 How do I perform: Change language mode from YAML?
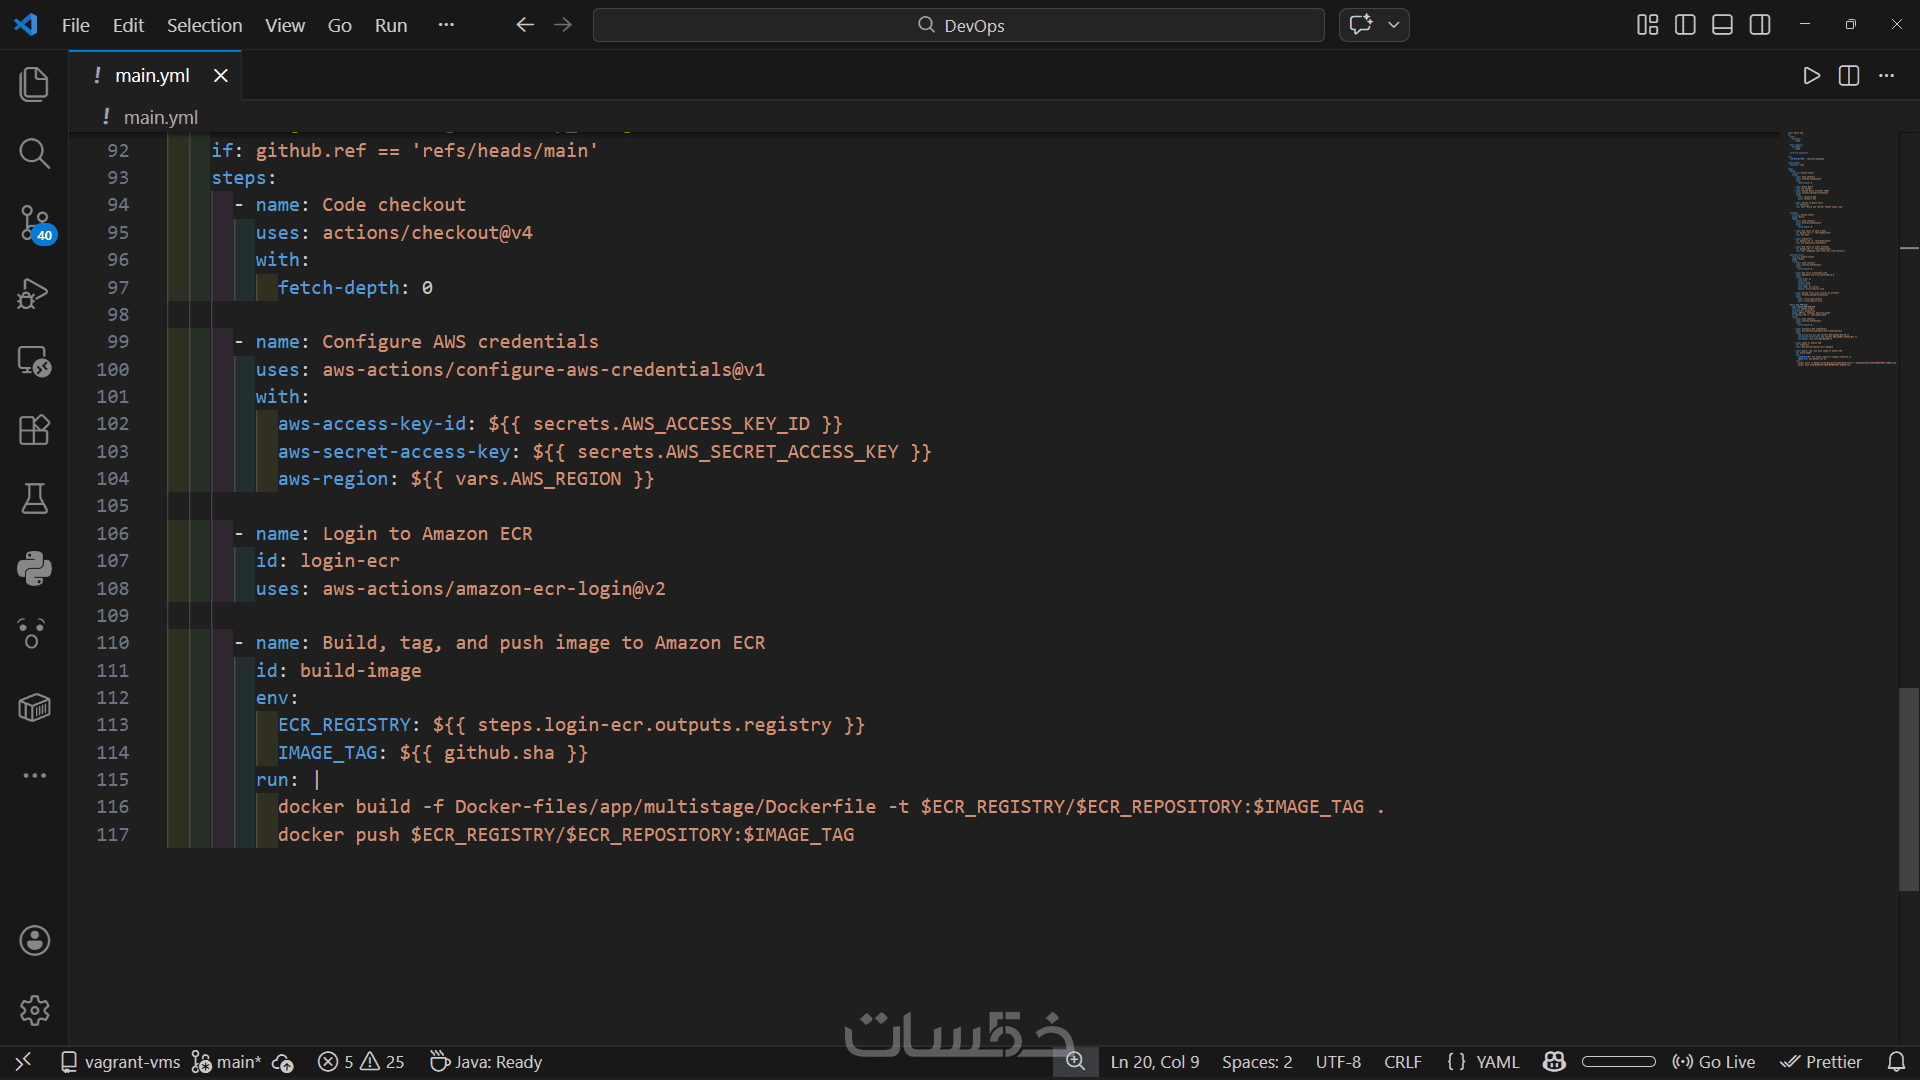[x=1497, y=1062]
